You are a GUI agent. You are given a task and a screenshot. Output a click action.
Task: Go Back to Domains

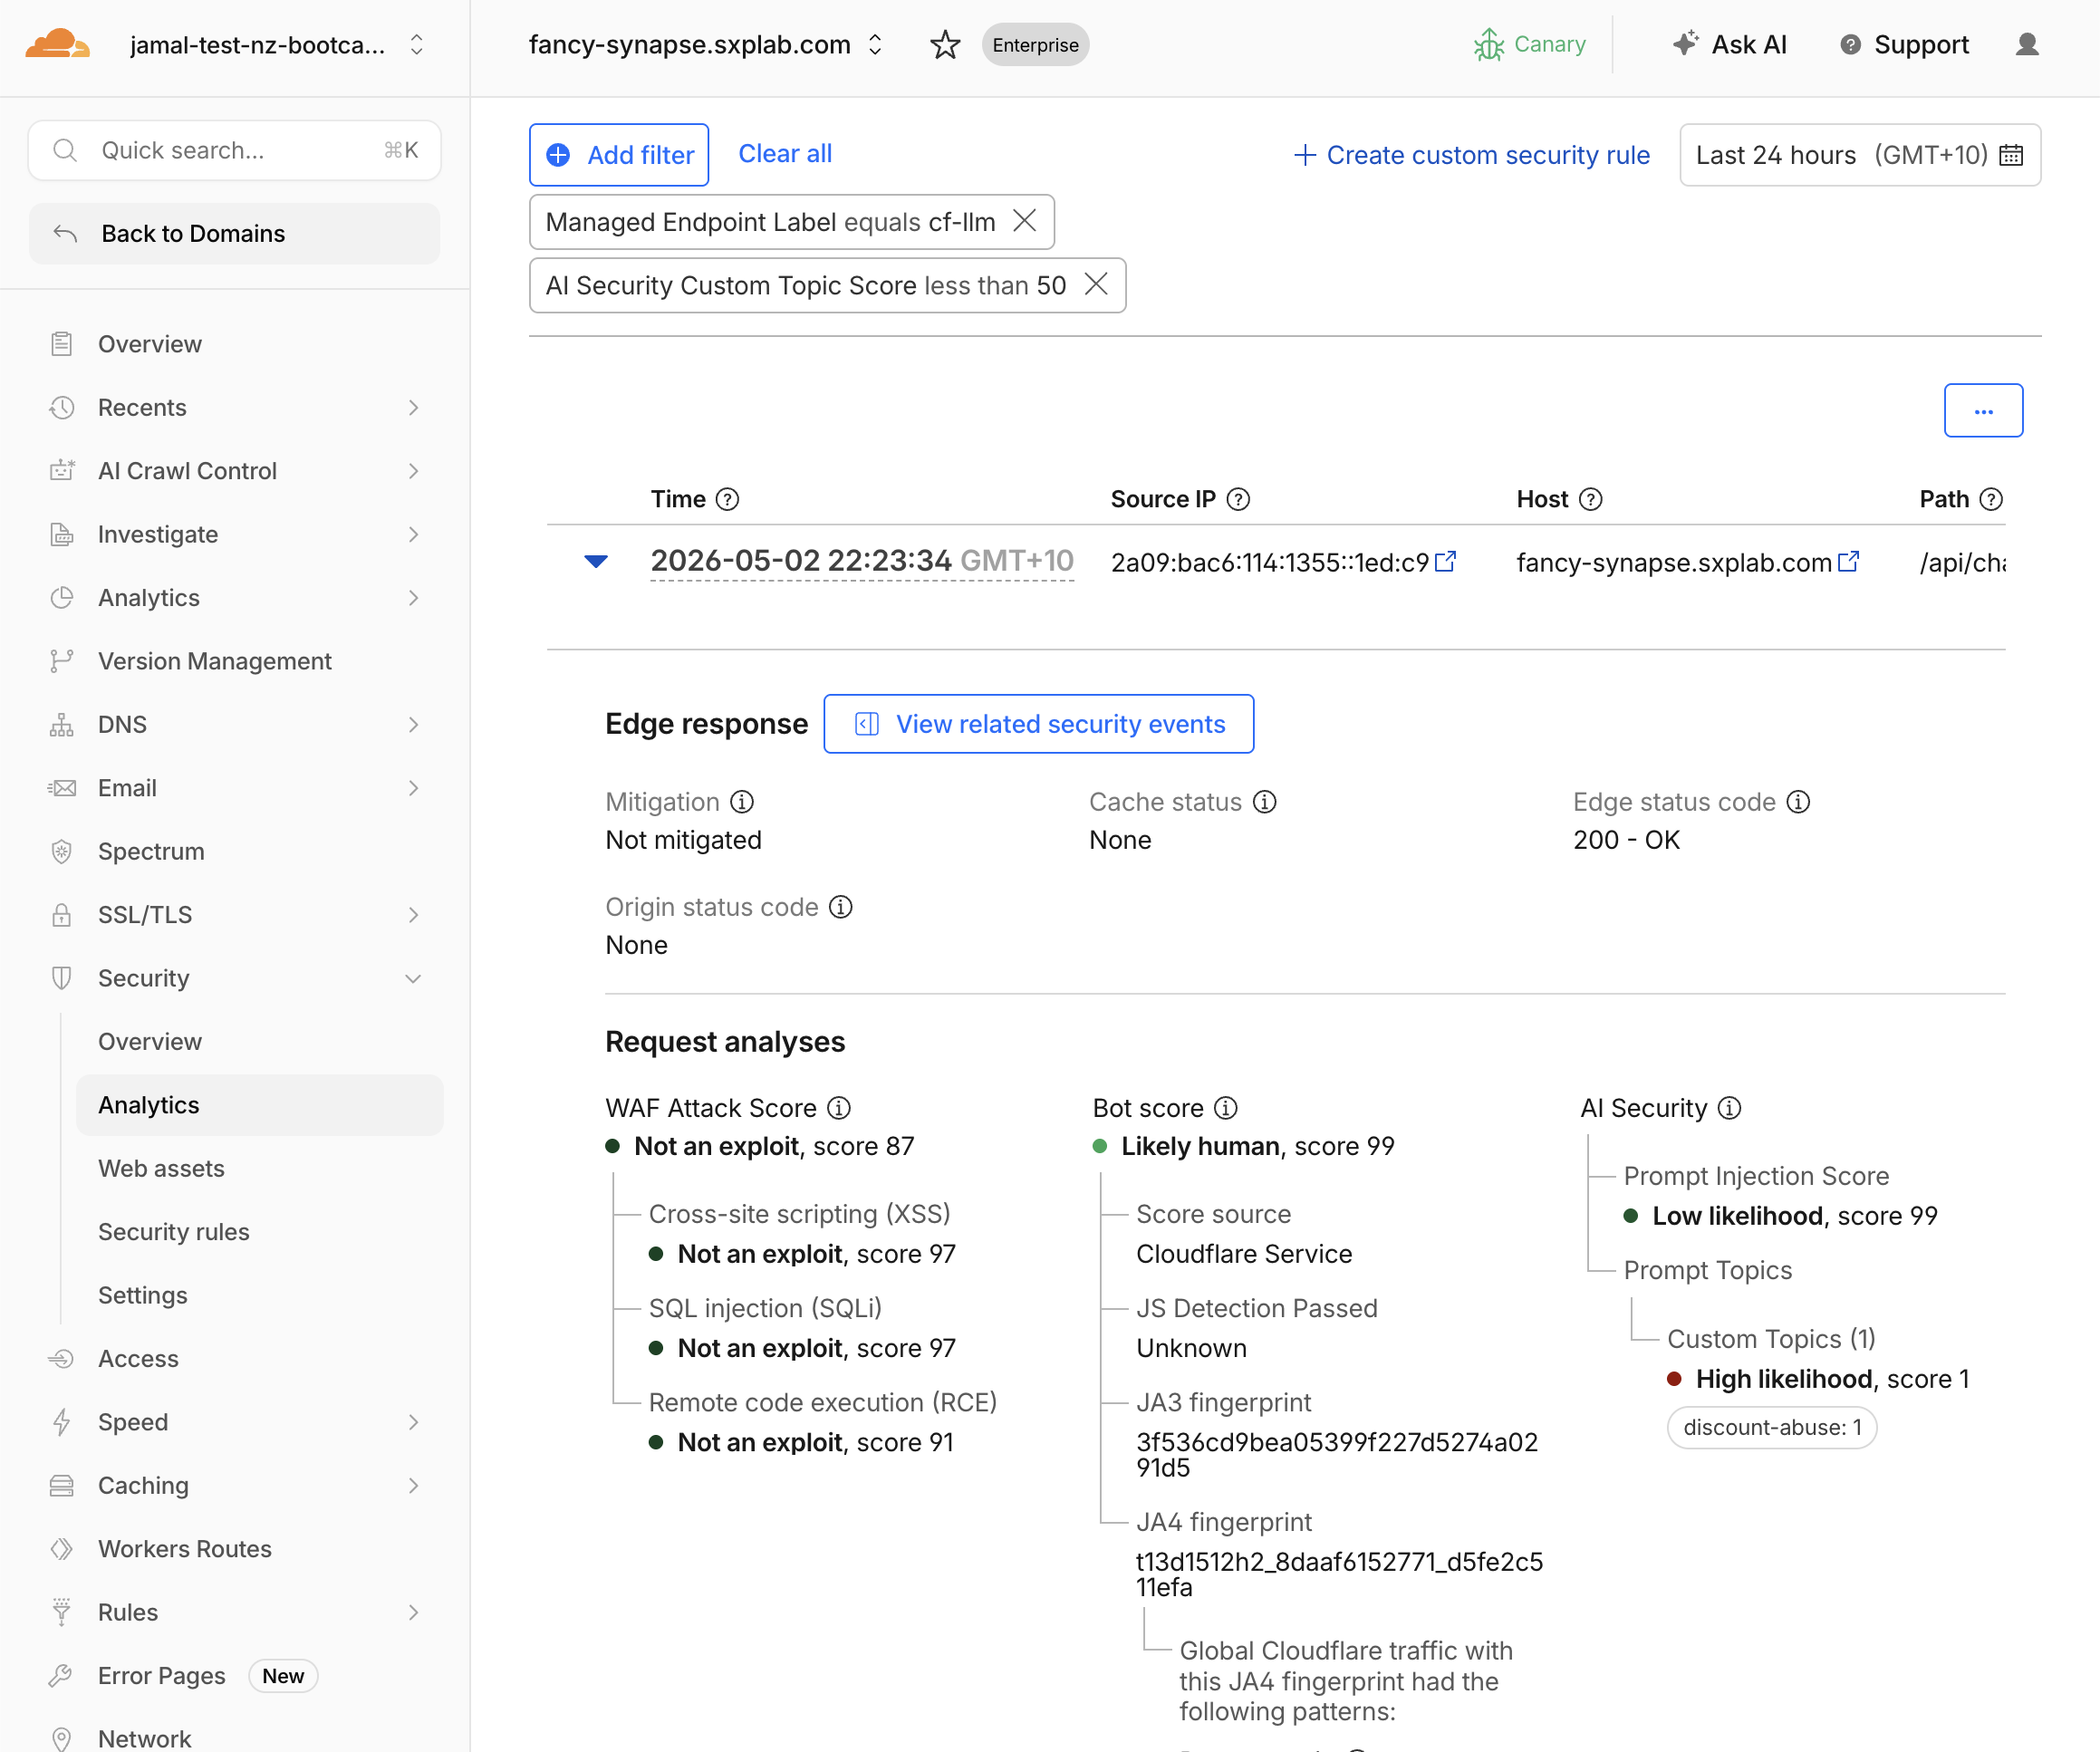point(235,233)
